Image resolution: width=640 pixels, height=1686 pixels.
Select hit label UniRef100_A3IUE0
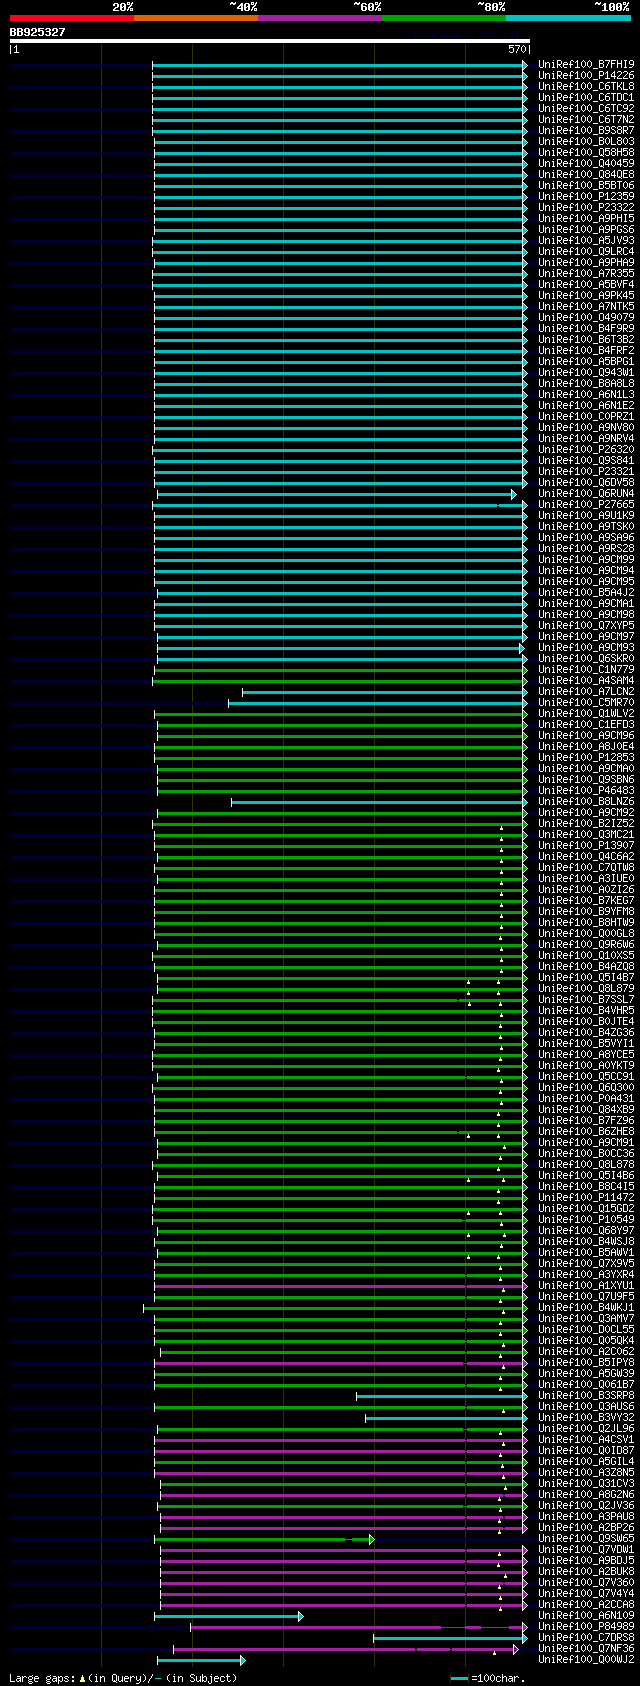(586, 878)
